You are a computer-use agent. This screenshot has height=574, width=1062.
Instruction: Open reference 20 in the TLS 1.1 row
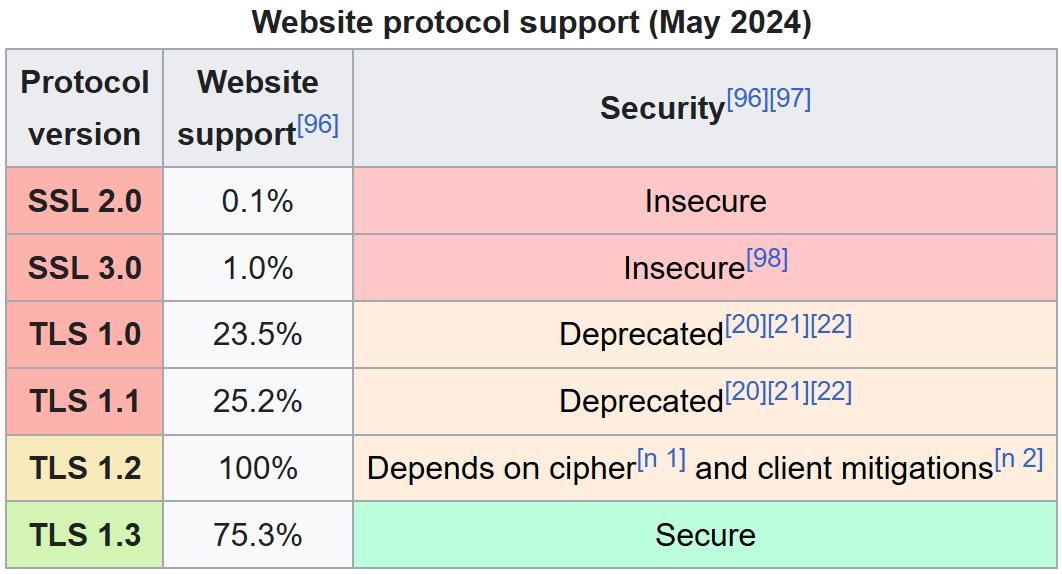(x=745, y=393)
